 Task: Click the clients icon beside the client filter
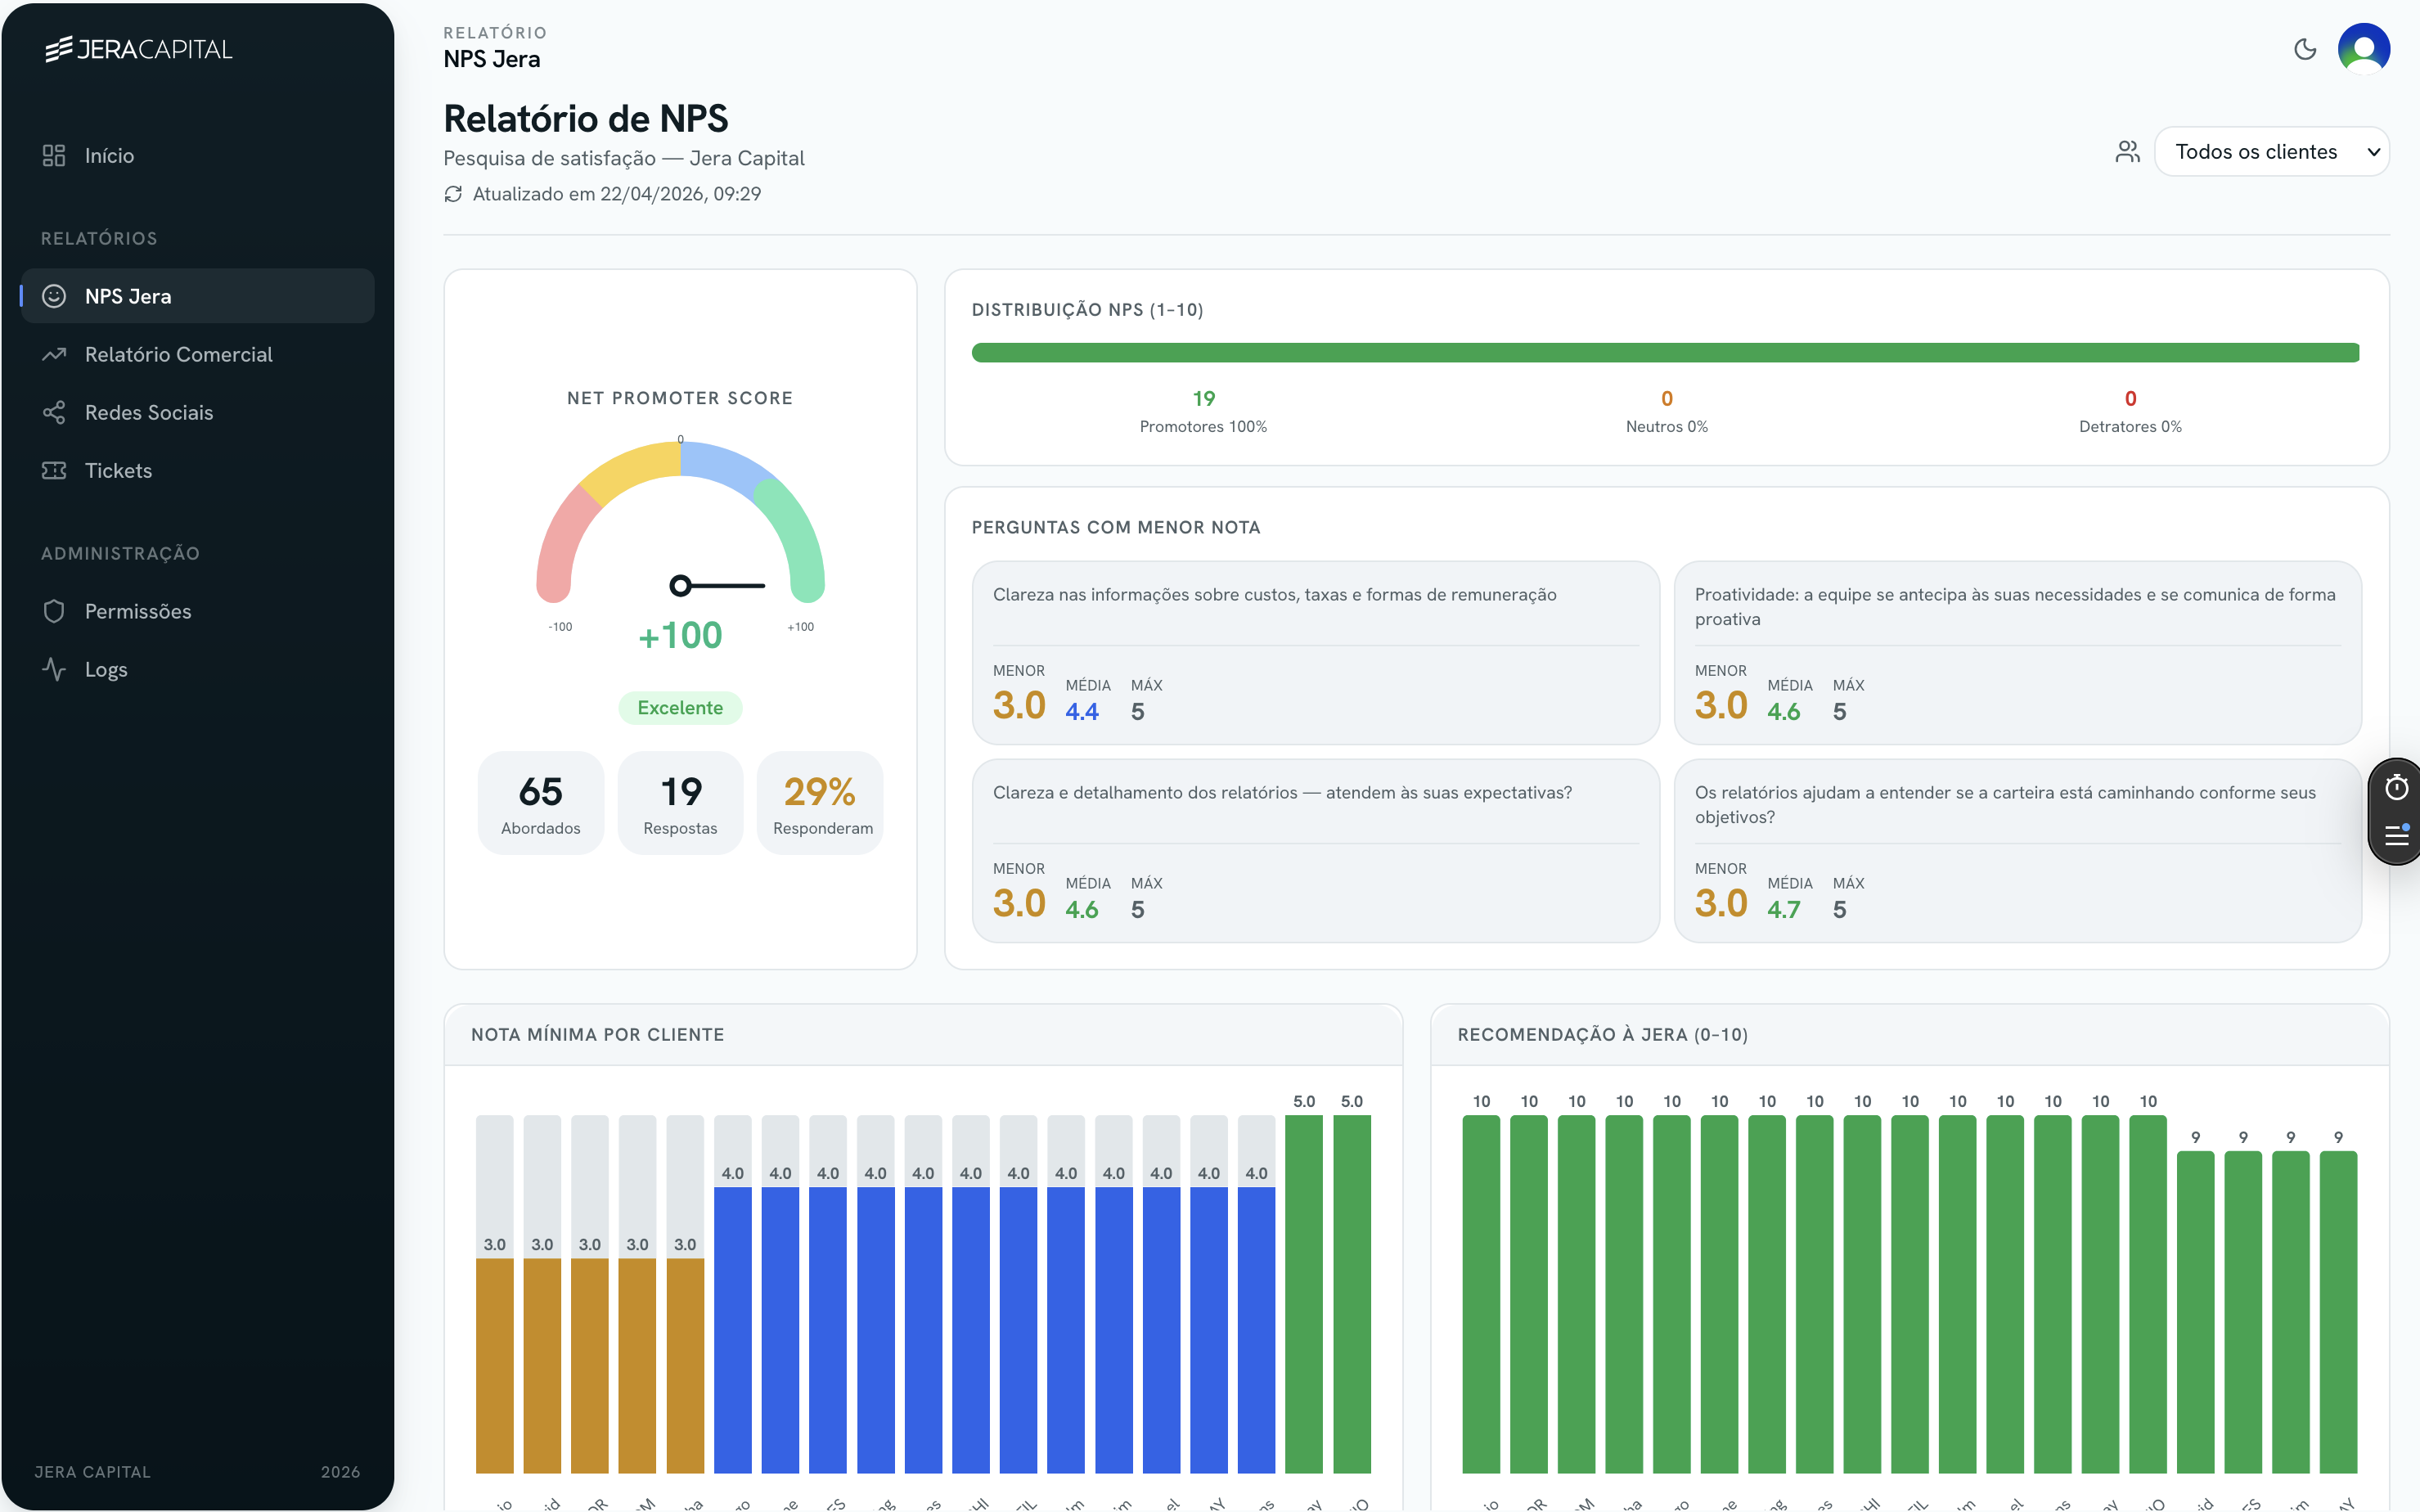[x=2127, y=151]
